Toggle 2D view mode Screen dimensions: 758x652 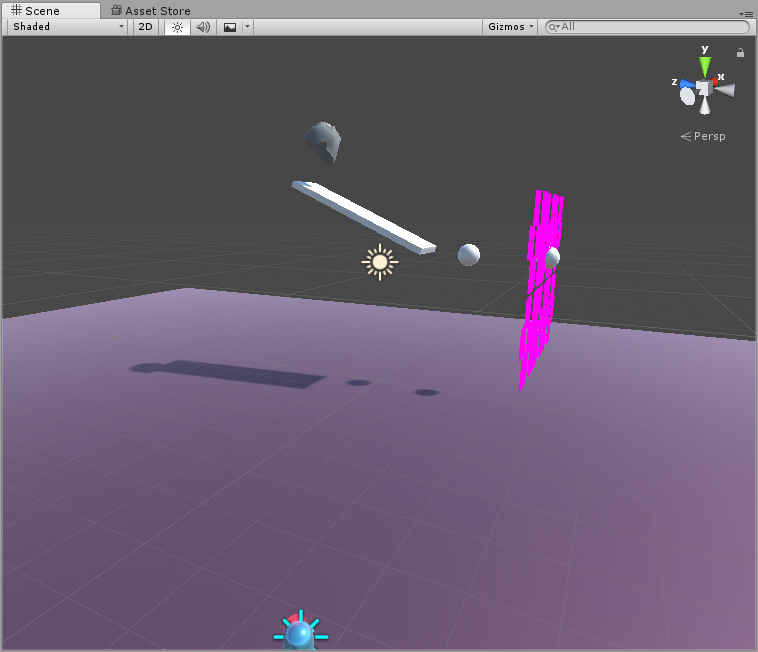145,27
